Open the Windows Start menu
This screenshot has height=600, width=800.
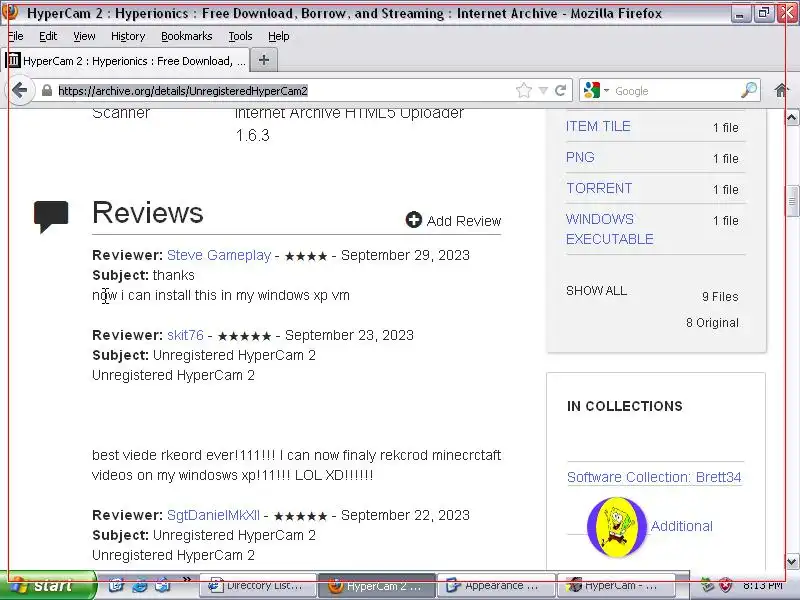click(48, 585)
